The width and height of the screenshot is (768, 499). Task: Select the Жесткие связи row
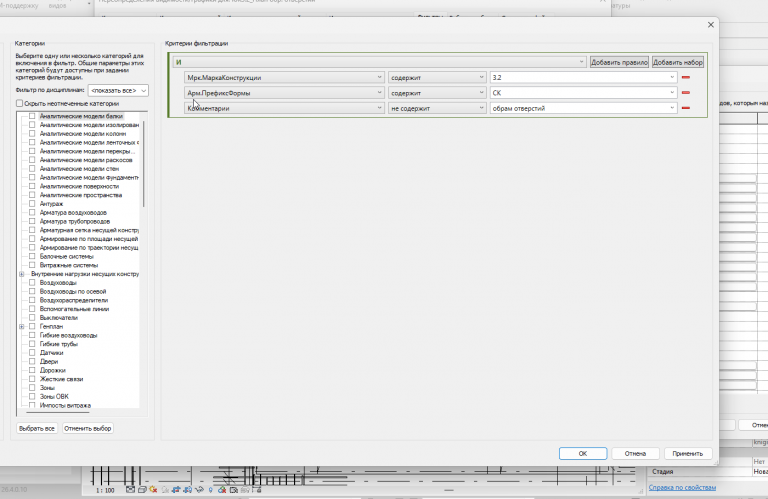coord(61,379)
